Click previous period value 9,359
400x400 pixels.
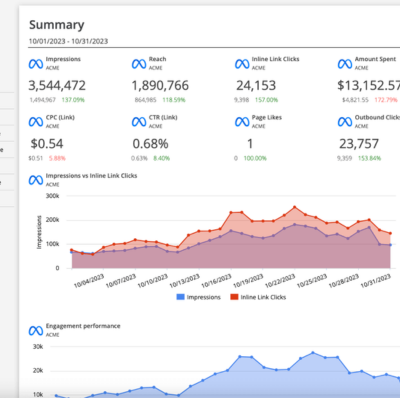(x=344, y=158)
